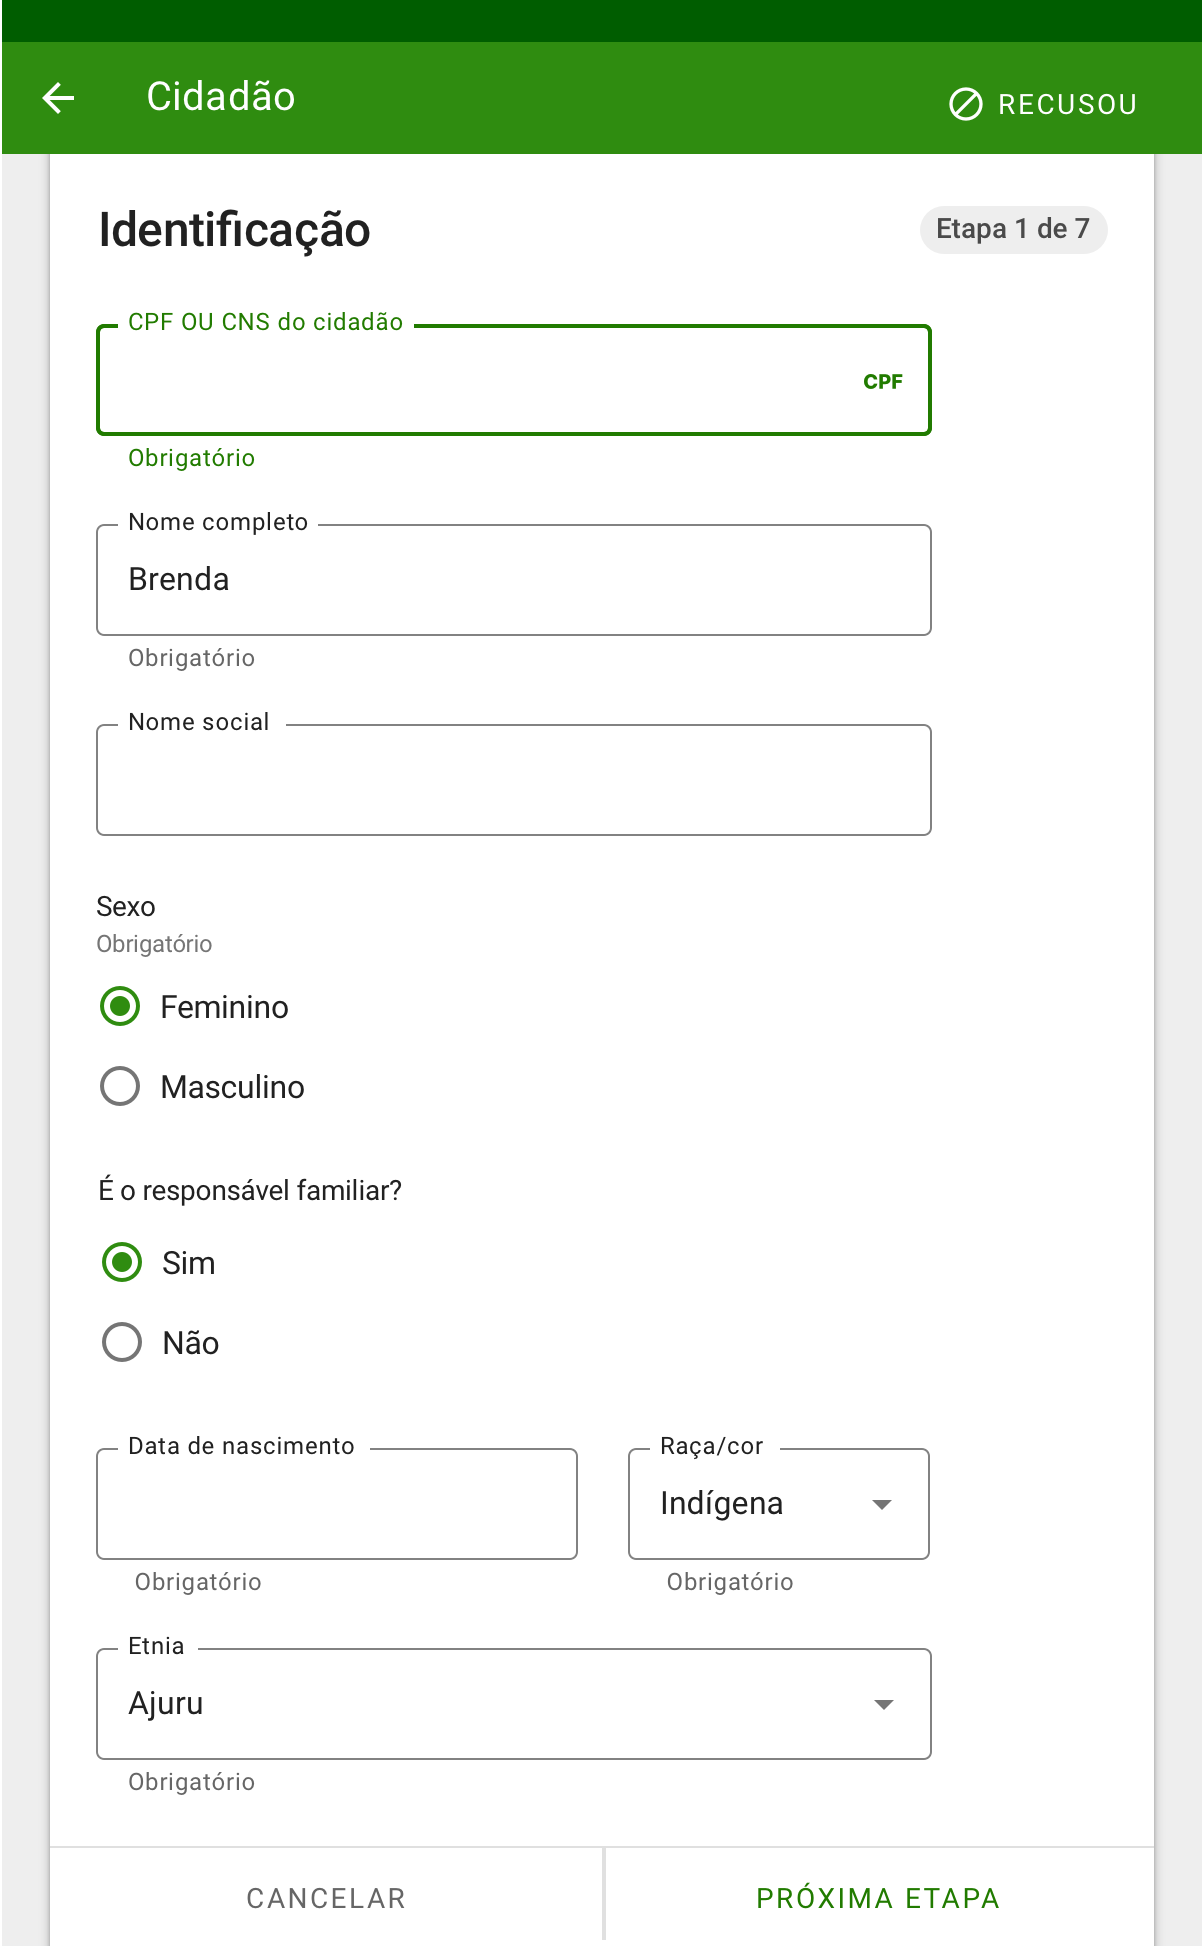Focus the CPF ou CNS input field
1202x1946 pixels.
513,380
